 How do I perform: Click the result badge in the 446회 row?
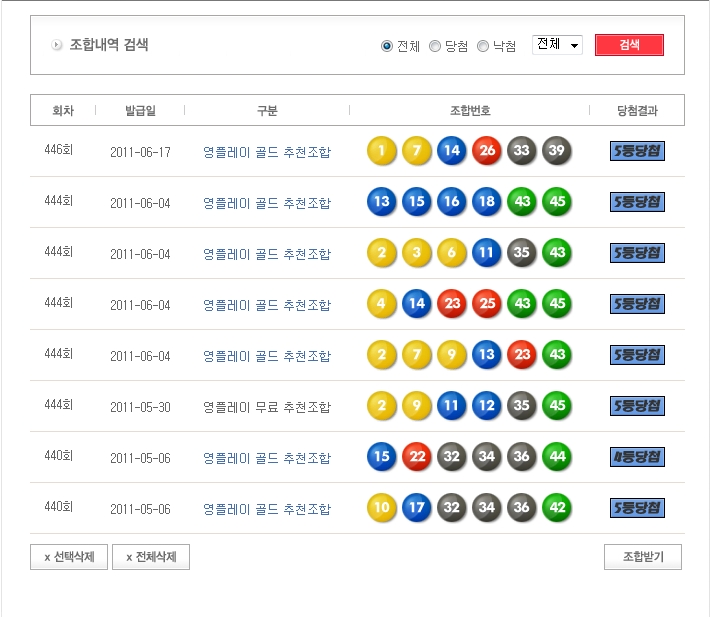click(637, 151)
